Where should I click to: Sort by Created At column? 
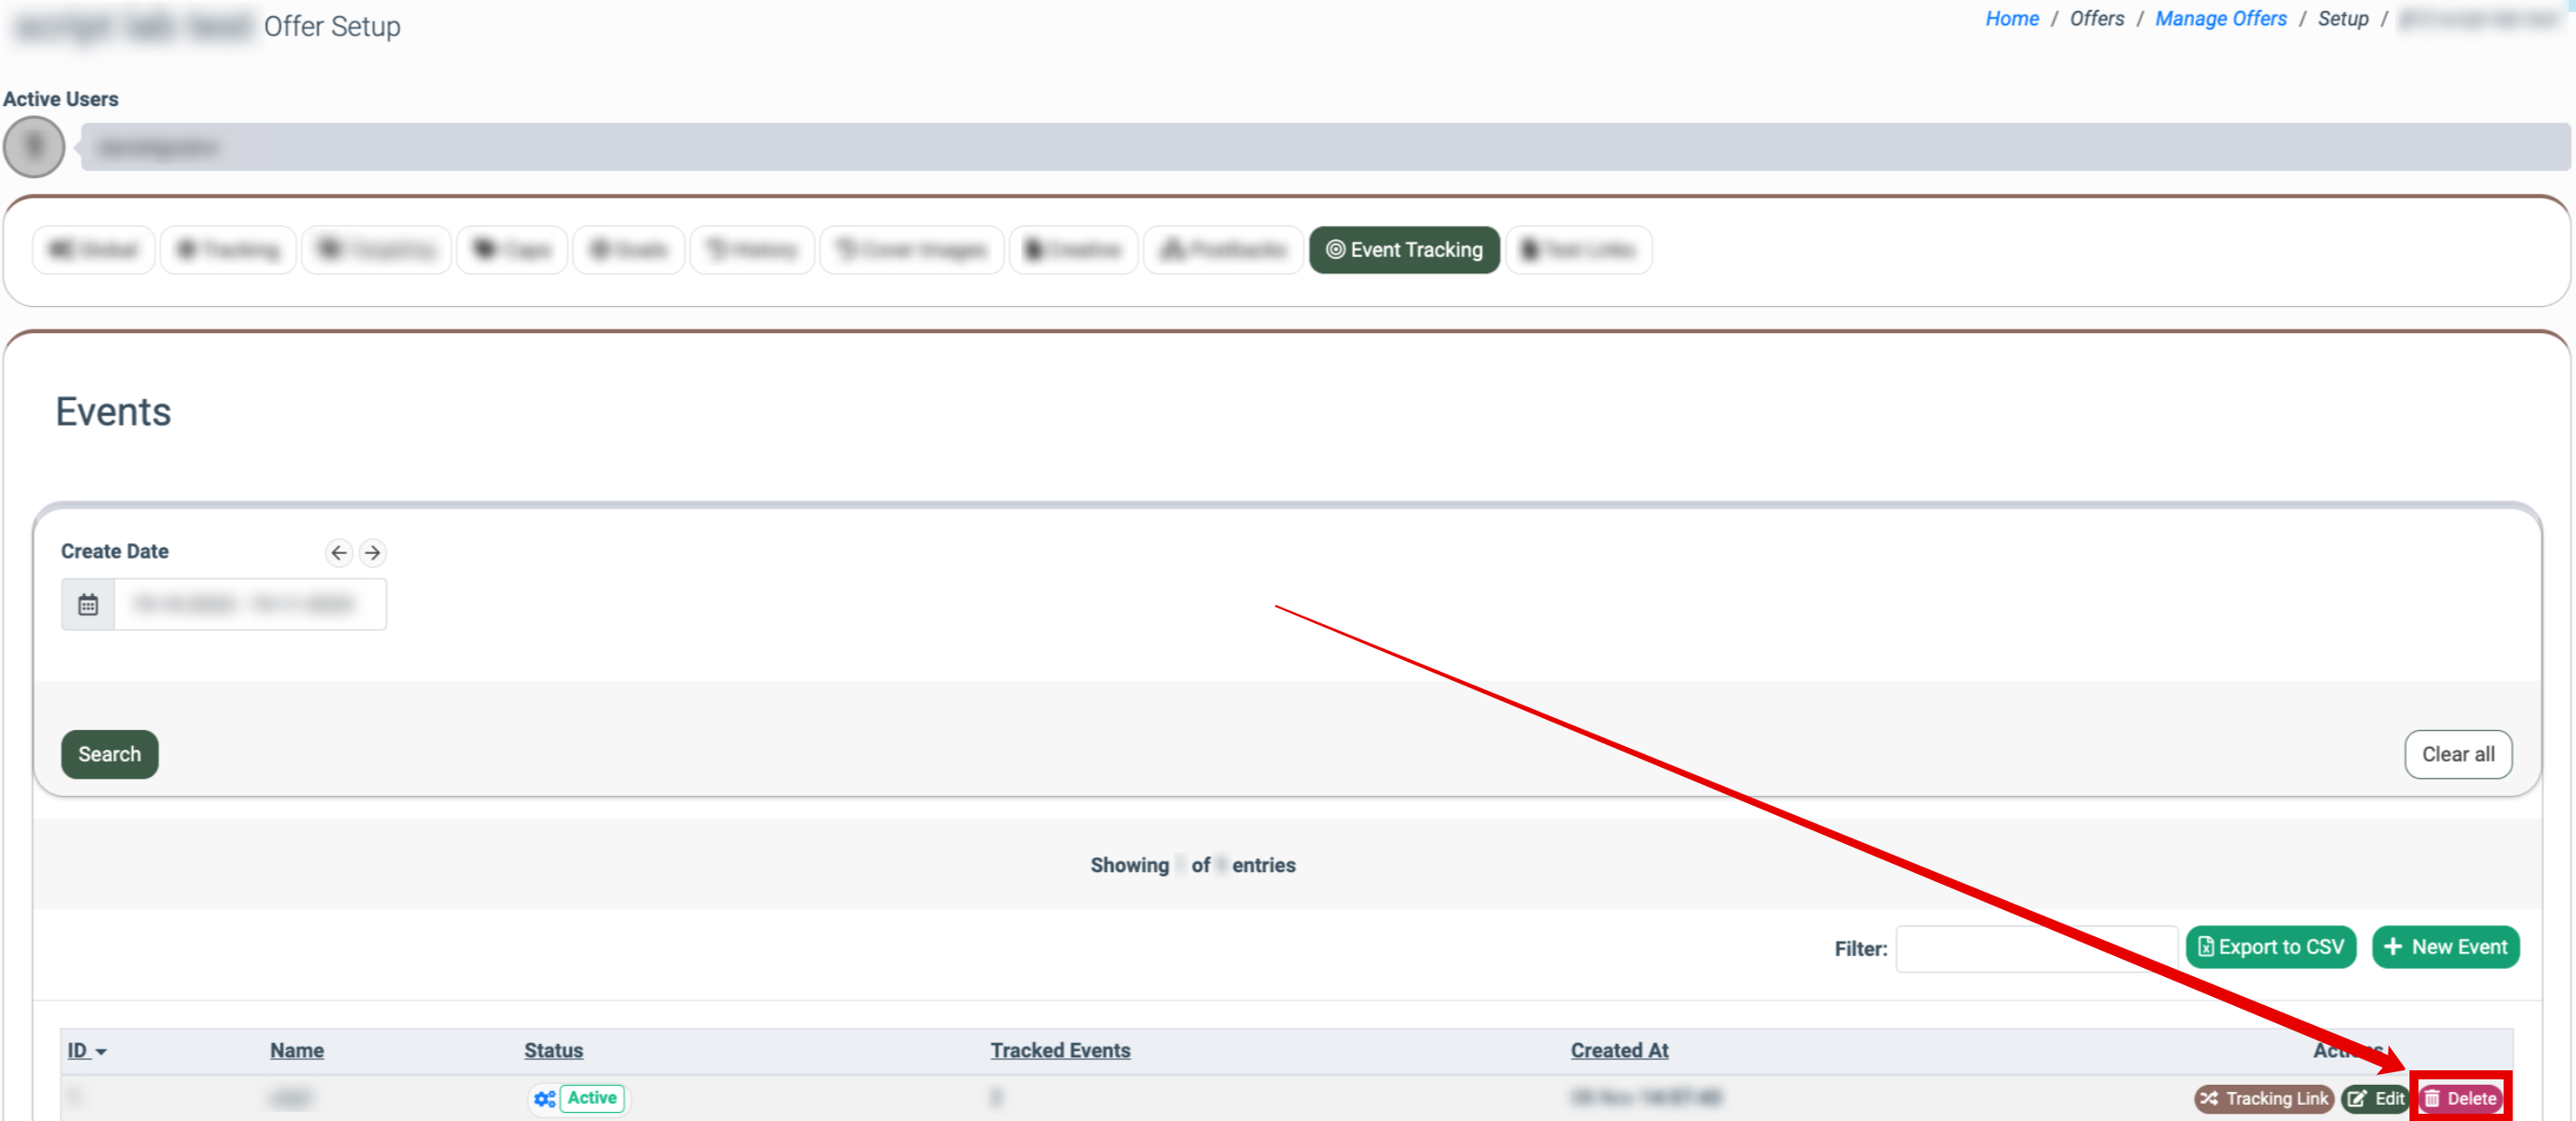coord(1618,1050)
